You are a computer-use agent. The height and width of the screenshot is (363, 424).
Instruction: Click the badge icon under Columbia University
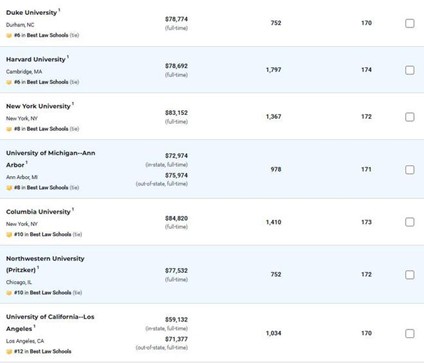coord(9,234)
